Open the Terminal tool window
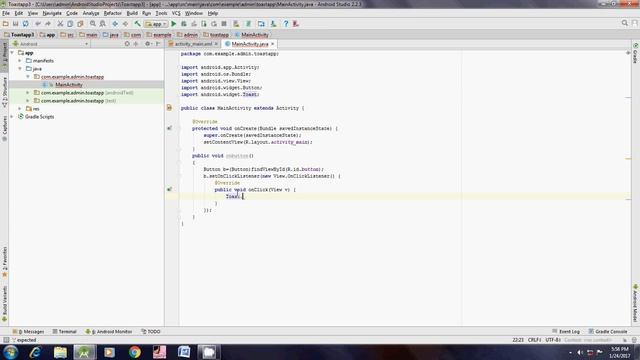 [x=64, y=331]
